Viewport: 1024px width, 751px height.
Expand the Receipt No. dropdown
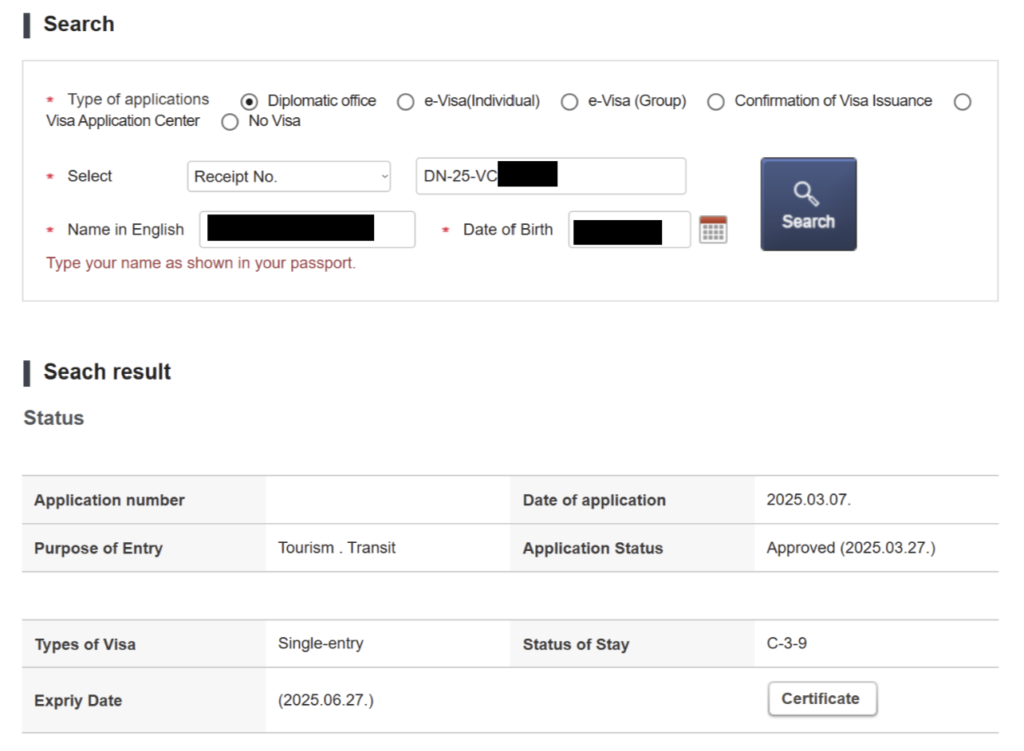(289, 177)
